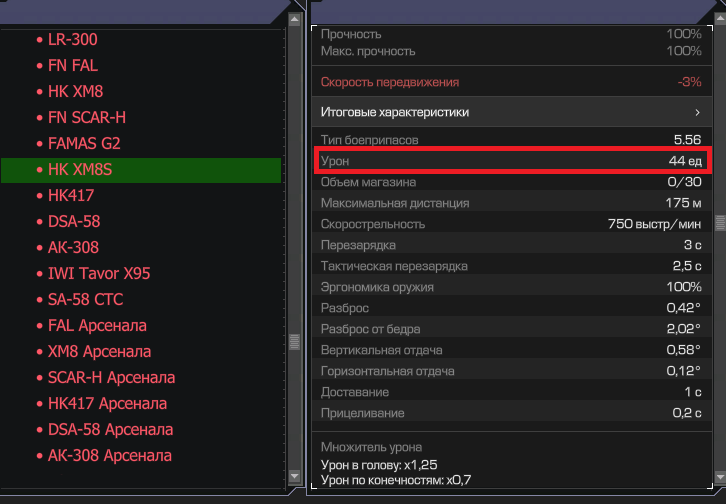This screenshot has height=504, width=726.
Task: Pick FN SCAR-H from the list
Action: coord(87,117)
